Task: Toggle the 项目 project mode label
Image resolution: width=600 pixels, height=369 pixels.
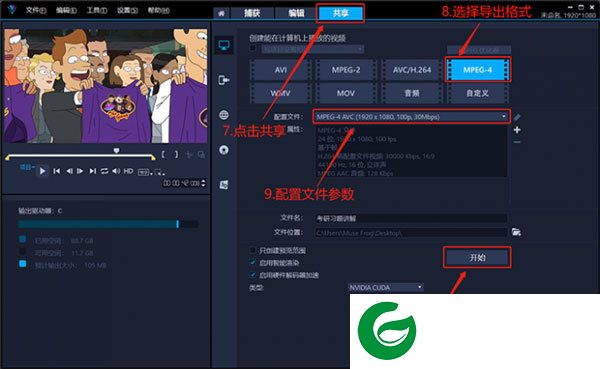Action: pos(26,168)
